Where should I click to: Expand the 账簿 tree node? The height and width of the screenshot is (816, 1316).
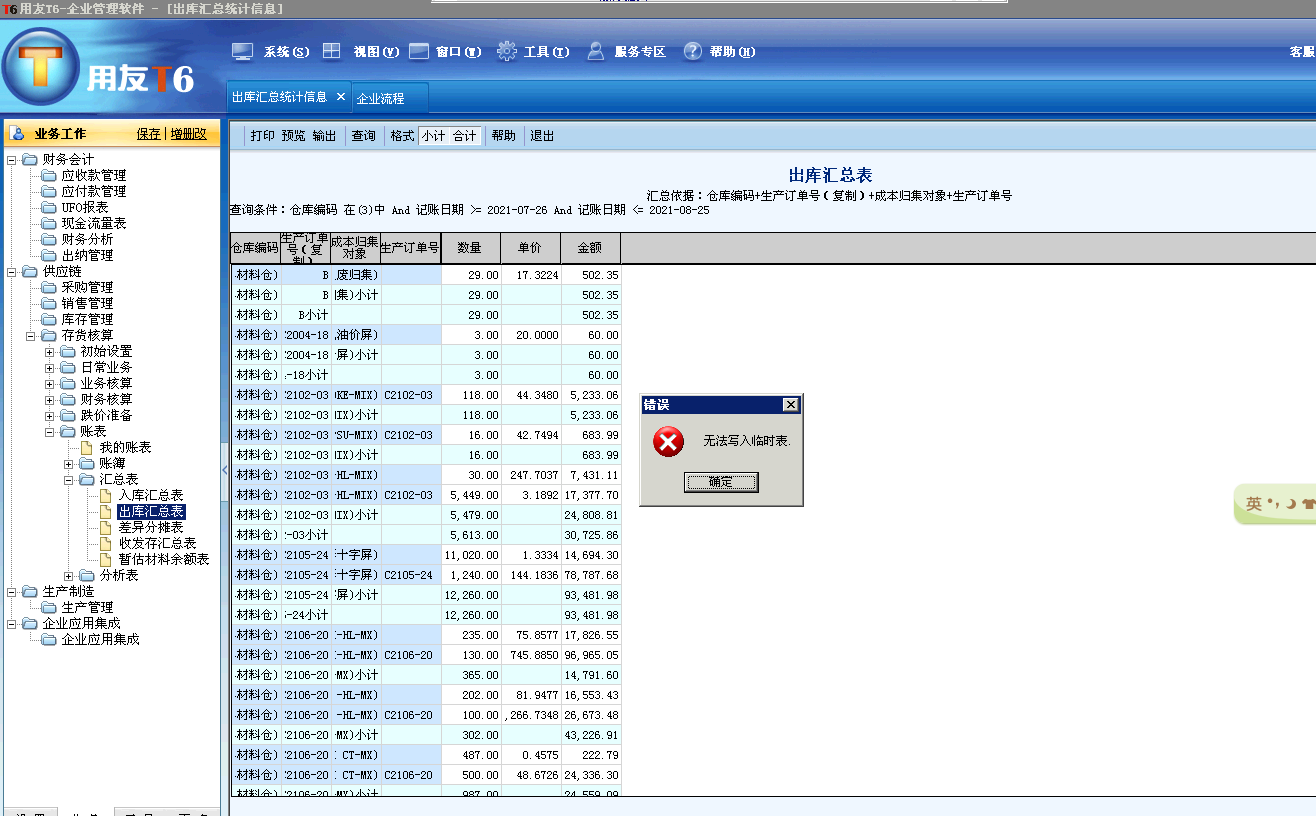69,463
